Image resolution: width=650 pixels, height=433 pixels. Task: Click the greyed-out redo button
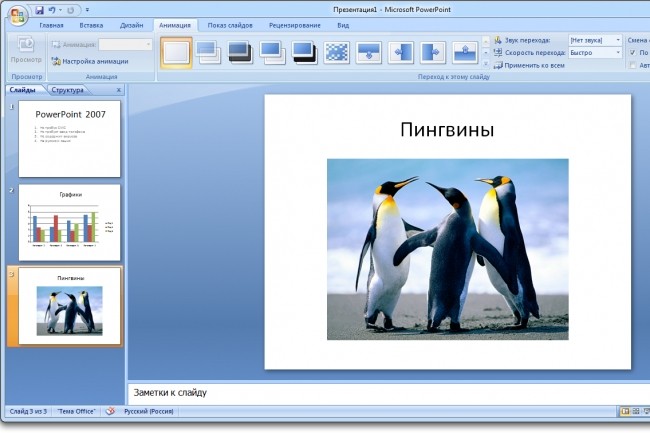pos(70,10)
